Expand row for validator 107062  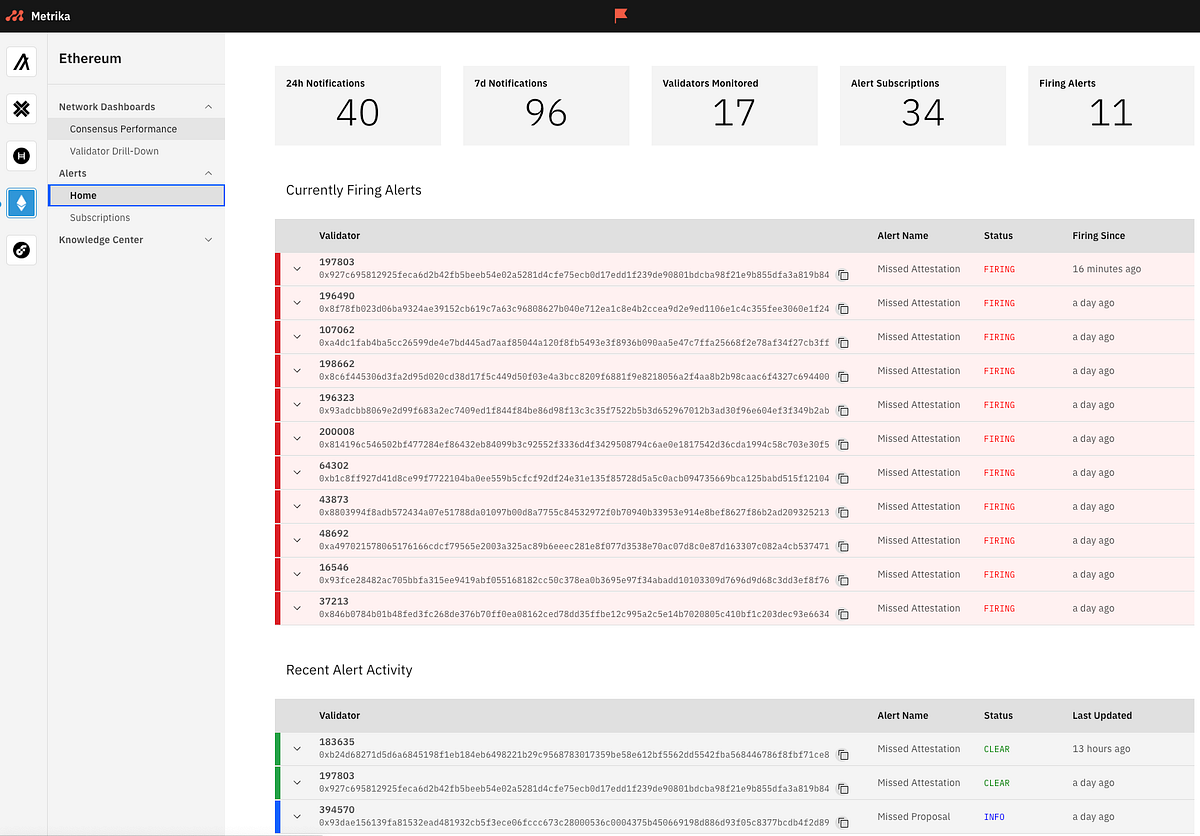pos(297,337)
